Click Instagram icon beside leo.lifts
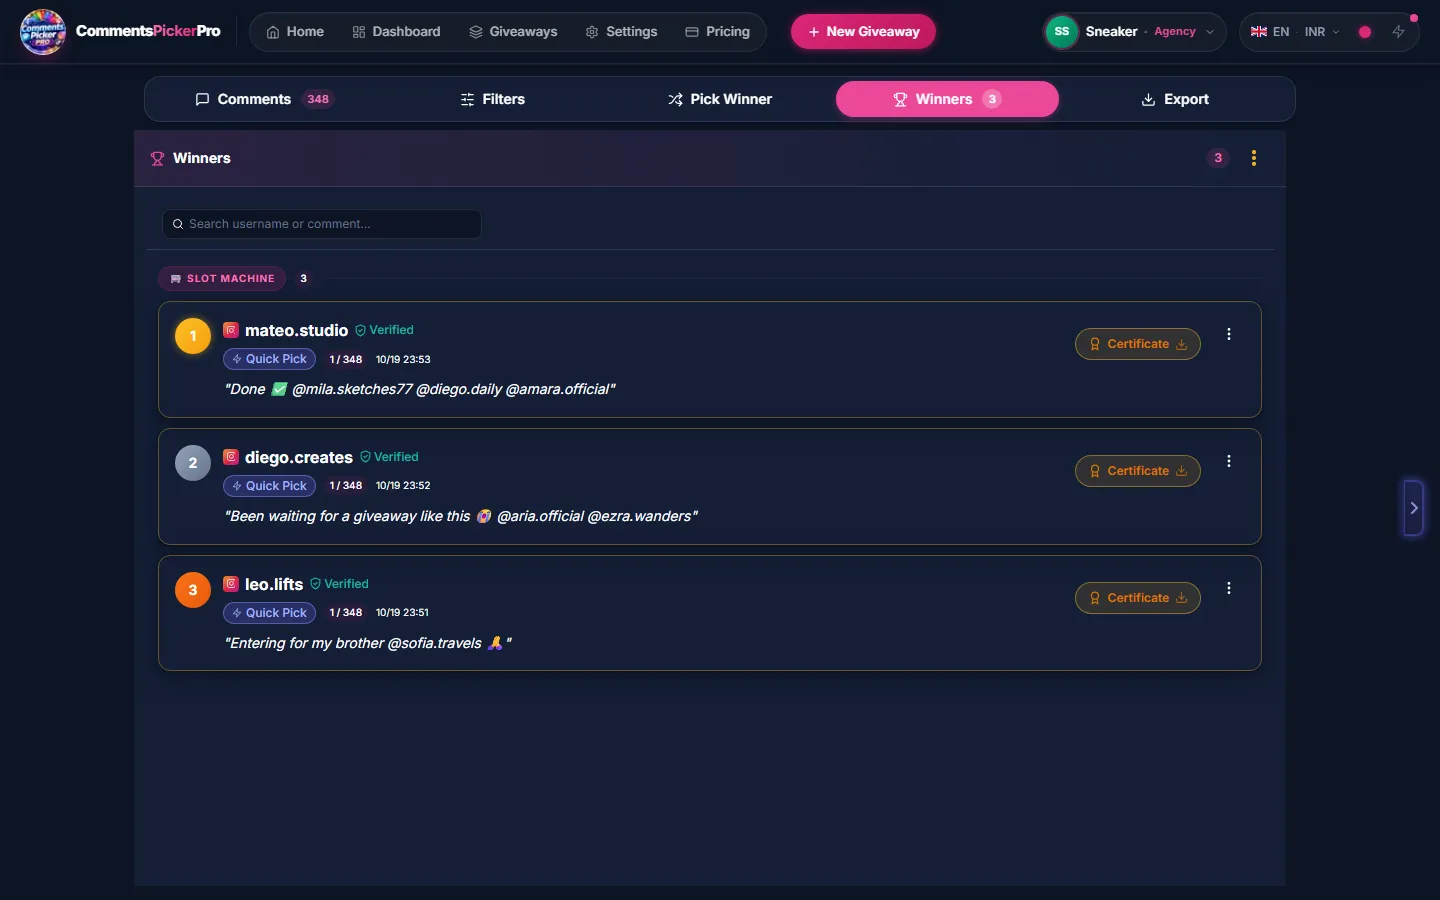Viewport: 1440px width, 900px height. coord(231,583)
